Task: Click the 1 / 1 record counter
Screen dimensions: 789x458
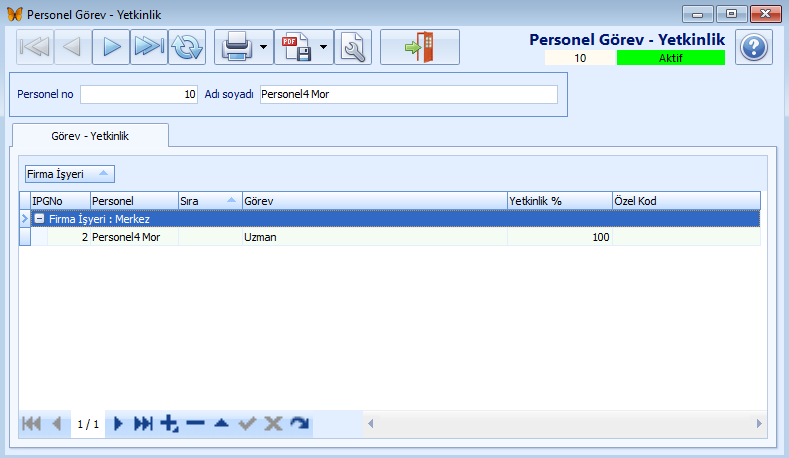Action: [x=88, y=424]
